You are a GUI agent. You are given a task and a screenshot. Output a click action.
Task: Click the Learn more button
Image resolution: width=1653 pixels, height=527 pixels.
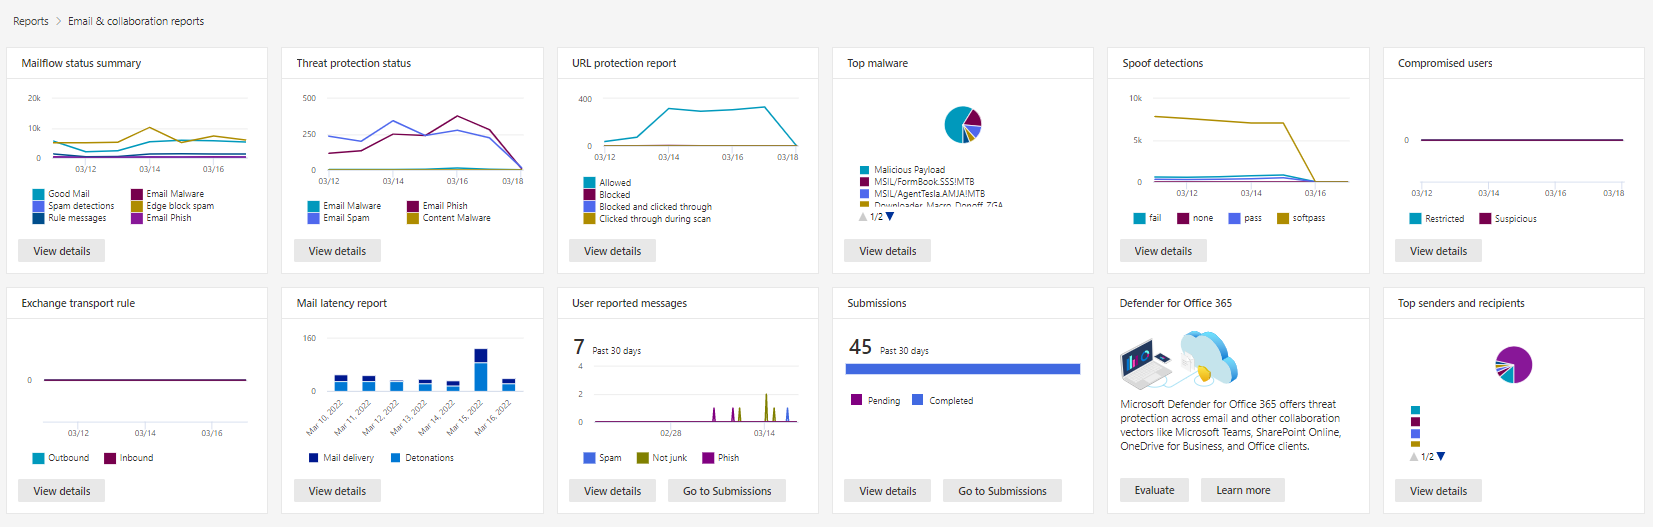click(x=1243, y=490)
